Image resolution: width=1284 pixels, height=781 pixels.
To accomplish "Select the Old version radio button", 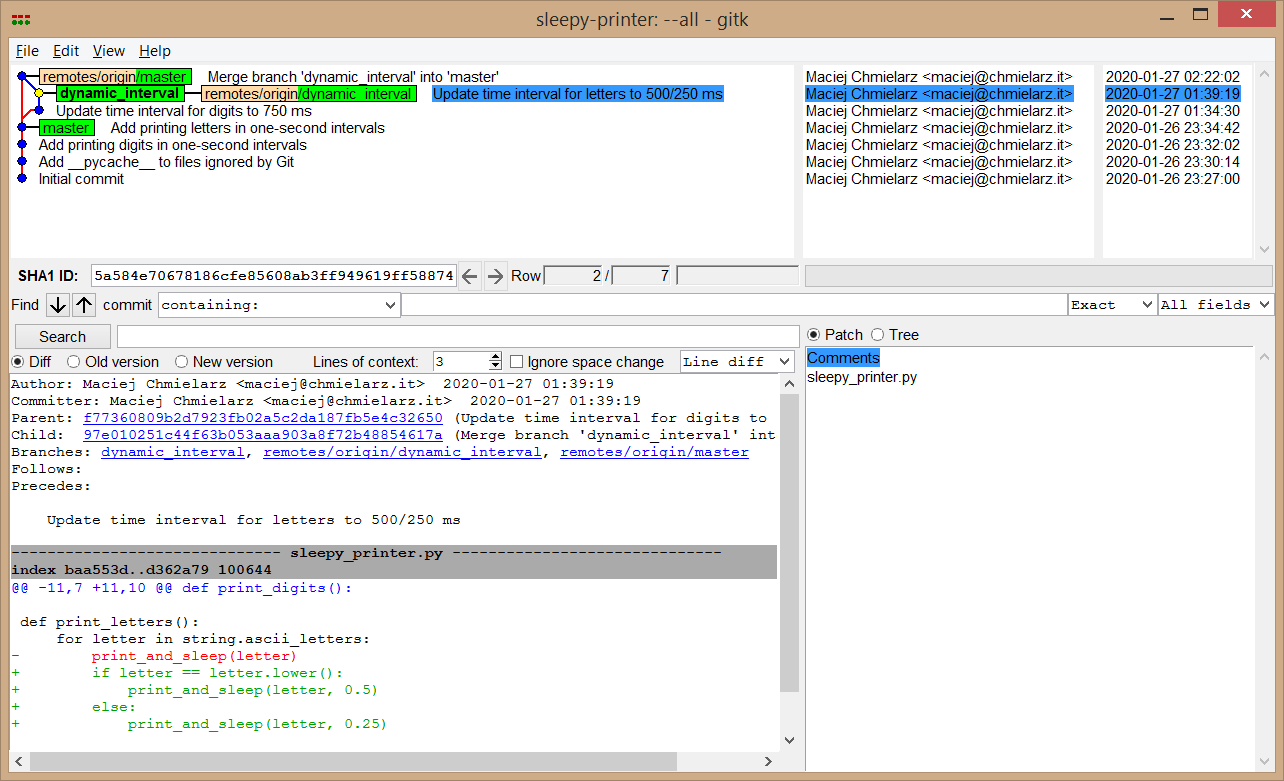I will point(74,362).
